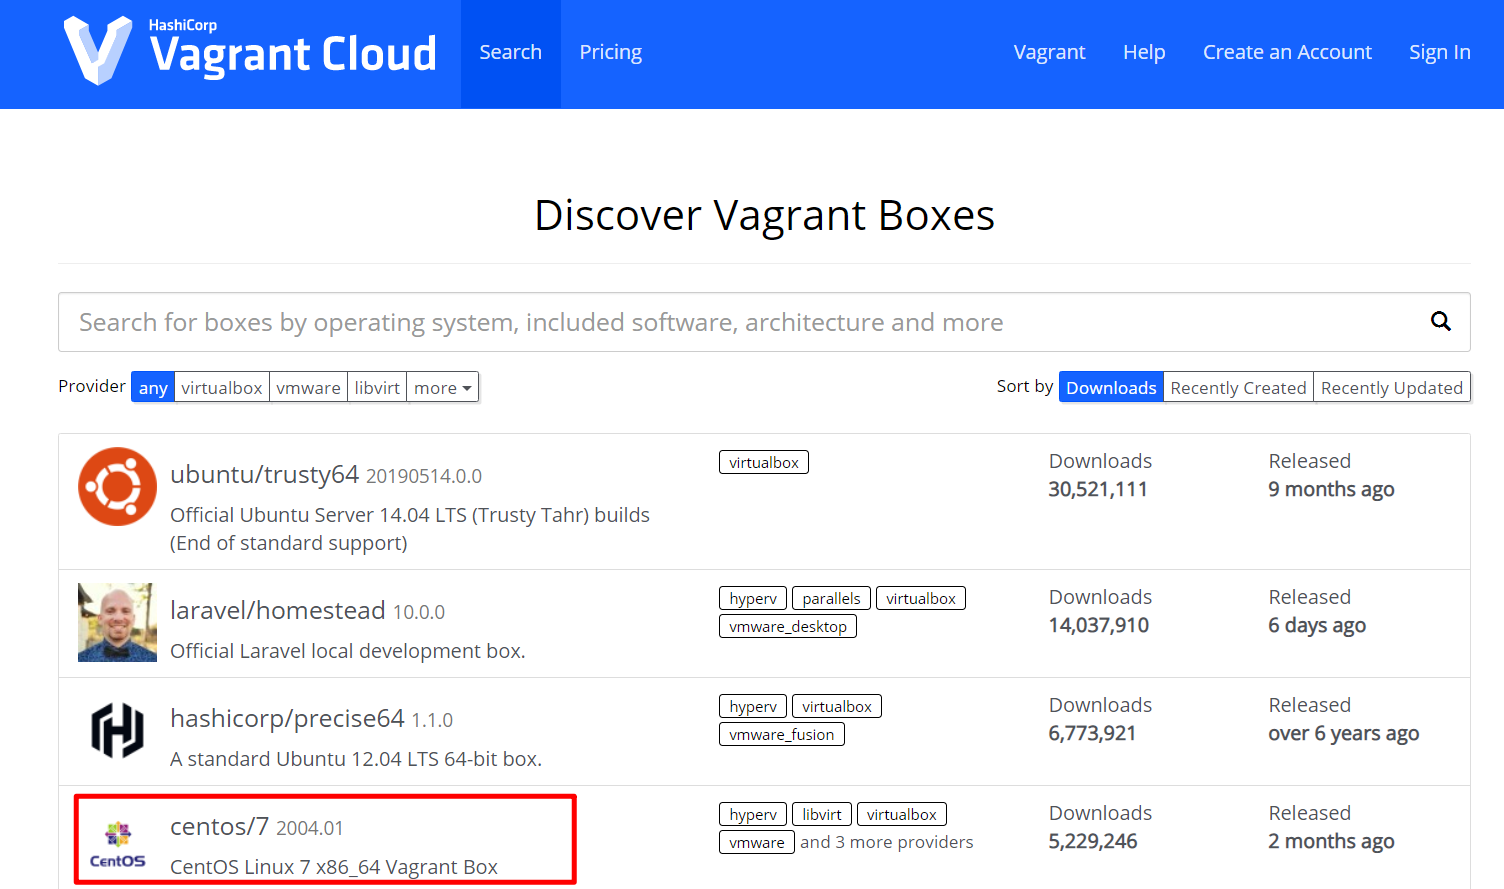Click the '30,521,111' downloads count
This screenshot has height=889, width=1504.
click(1098, 489)
